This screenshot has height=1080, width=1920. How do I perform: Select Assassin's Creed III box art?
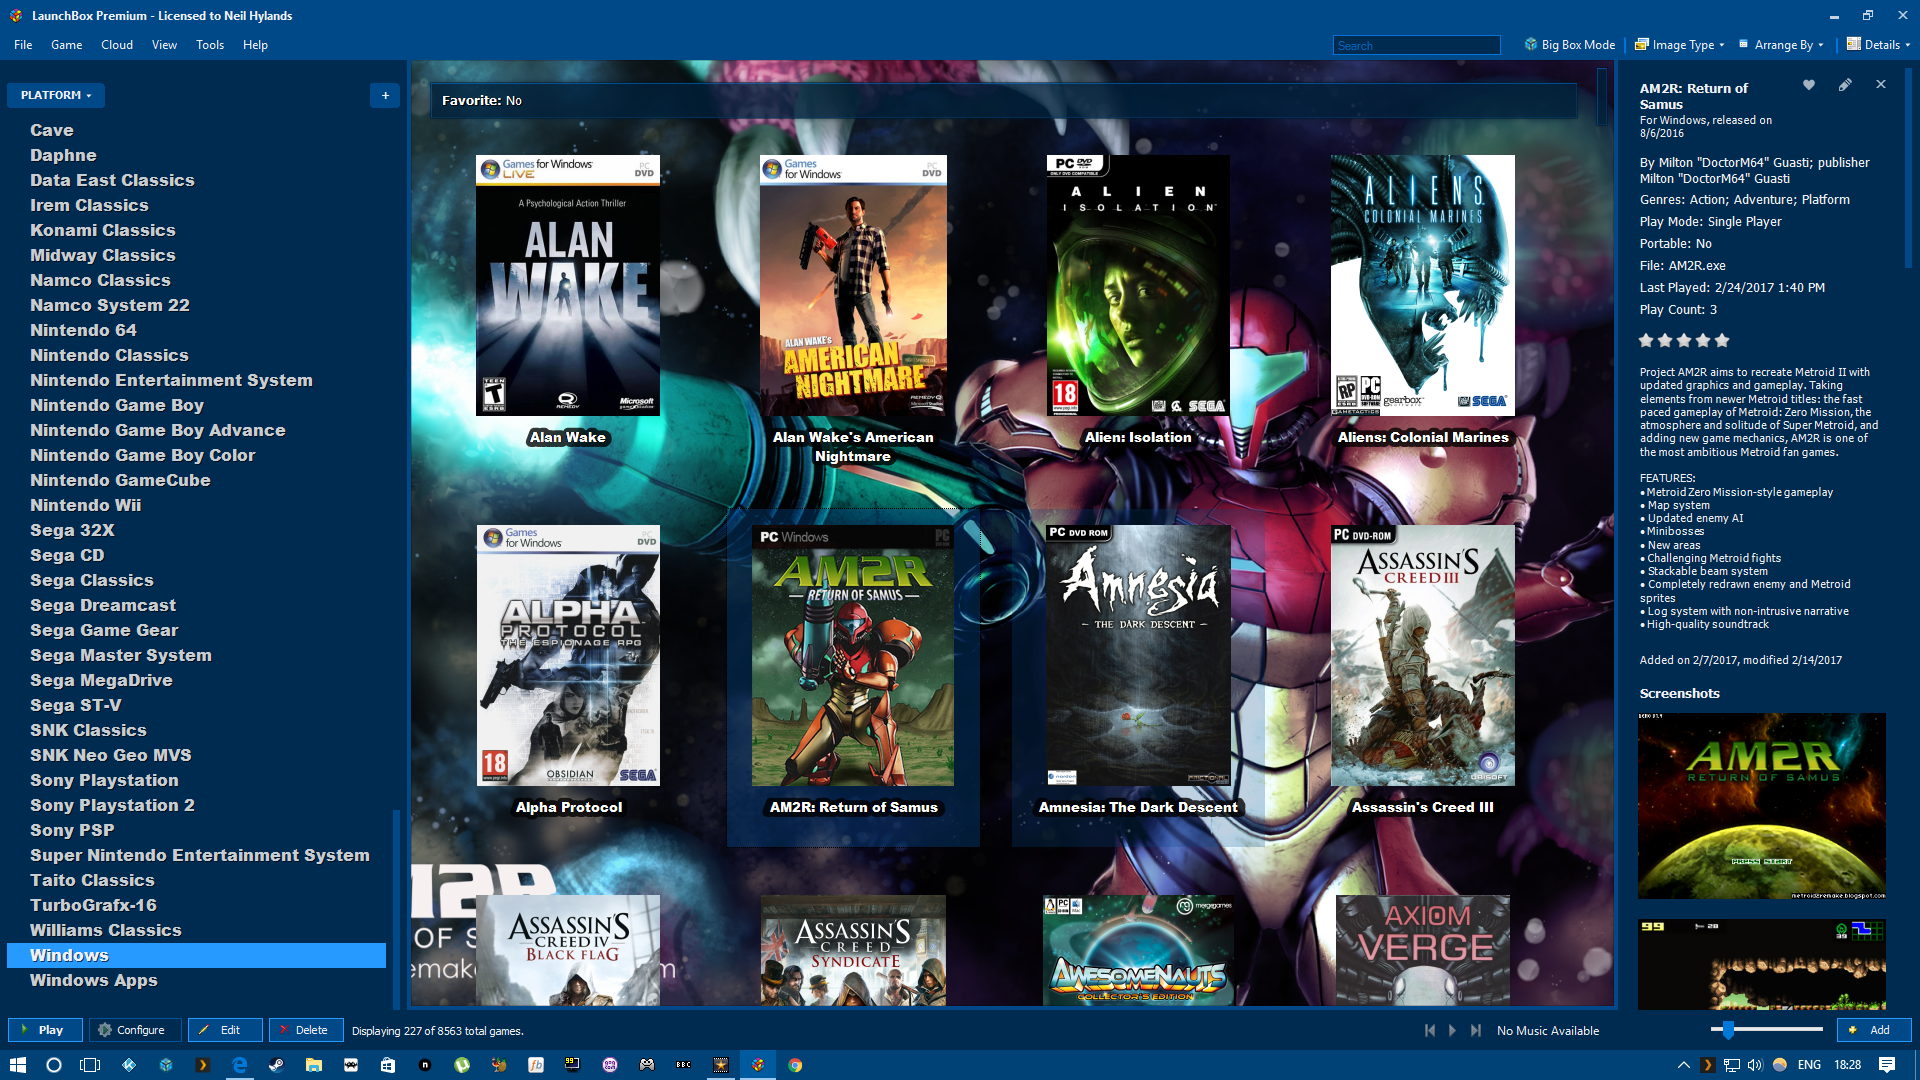click(1422, 655)
